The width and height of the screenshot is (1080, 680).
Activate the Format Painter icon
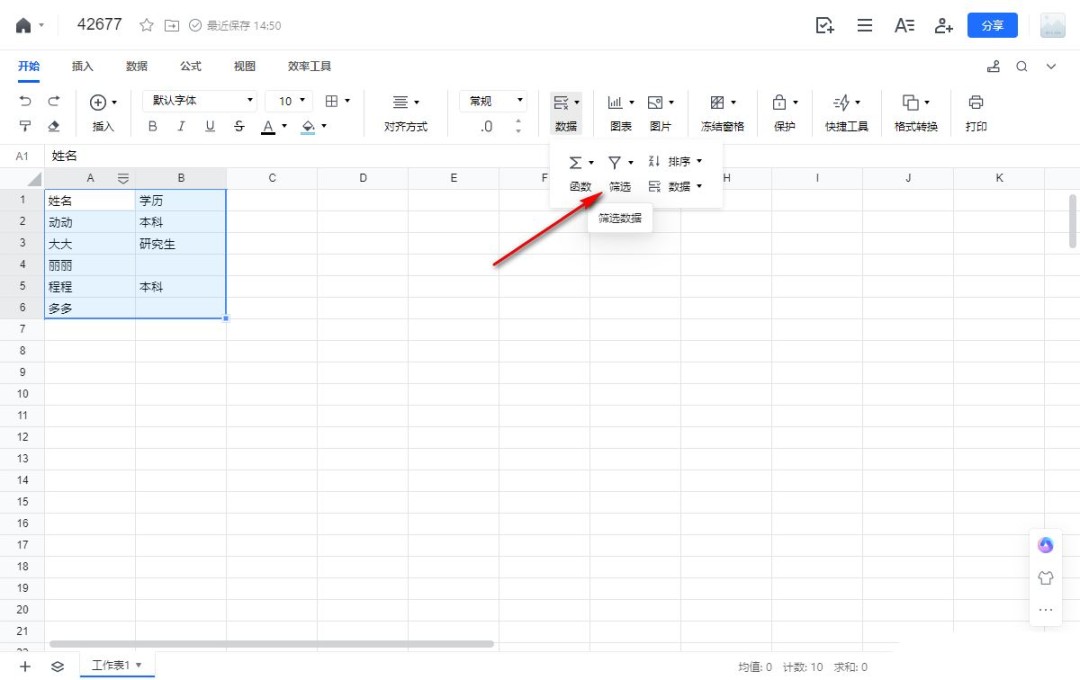25,126
